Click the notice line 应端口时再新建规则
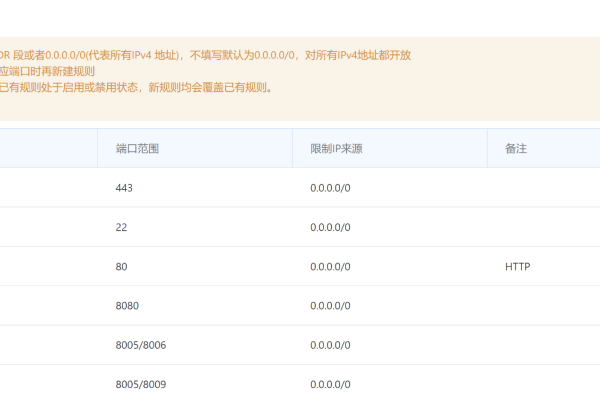The image size is (600, 400). pyautogui.click(x=47, y=72)
